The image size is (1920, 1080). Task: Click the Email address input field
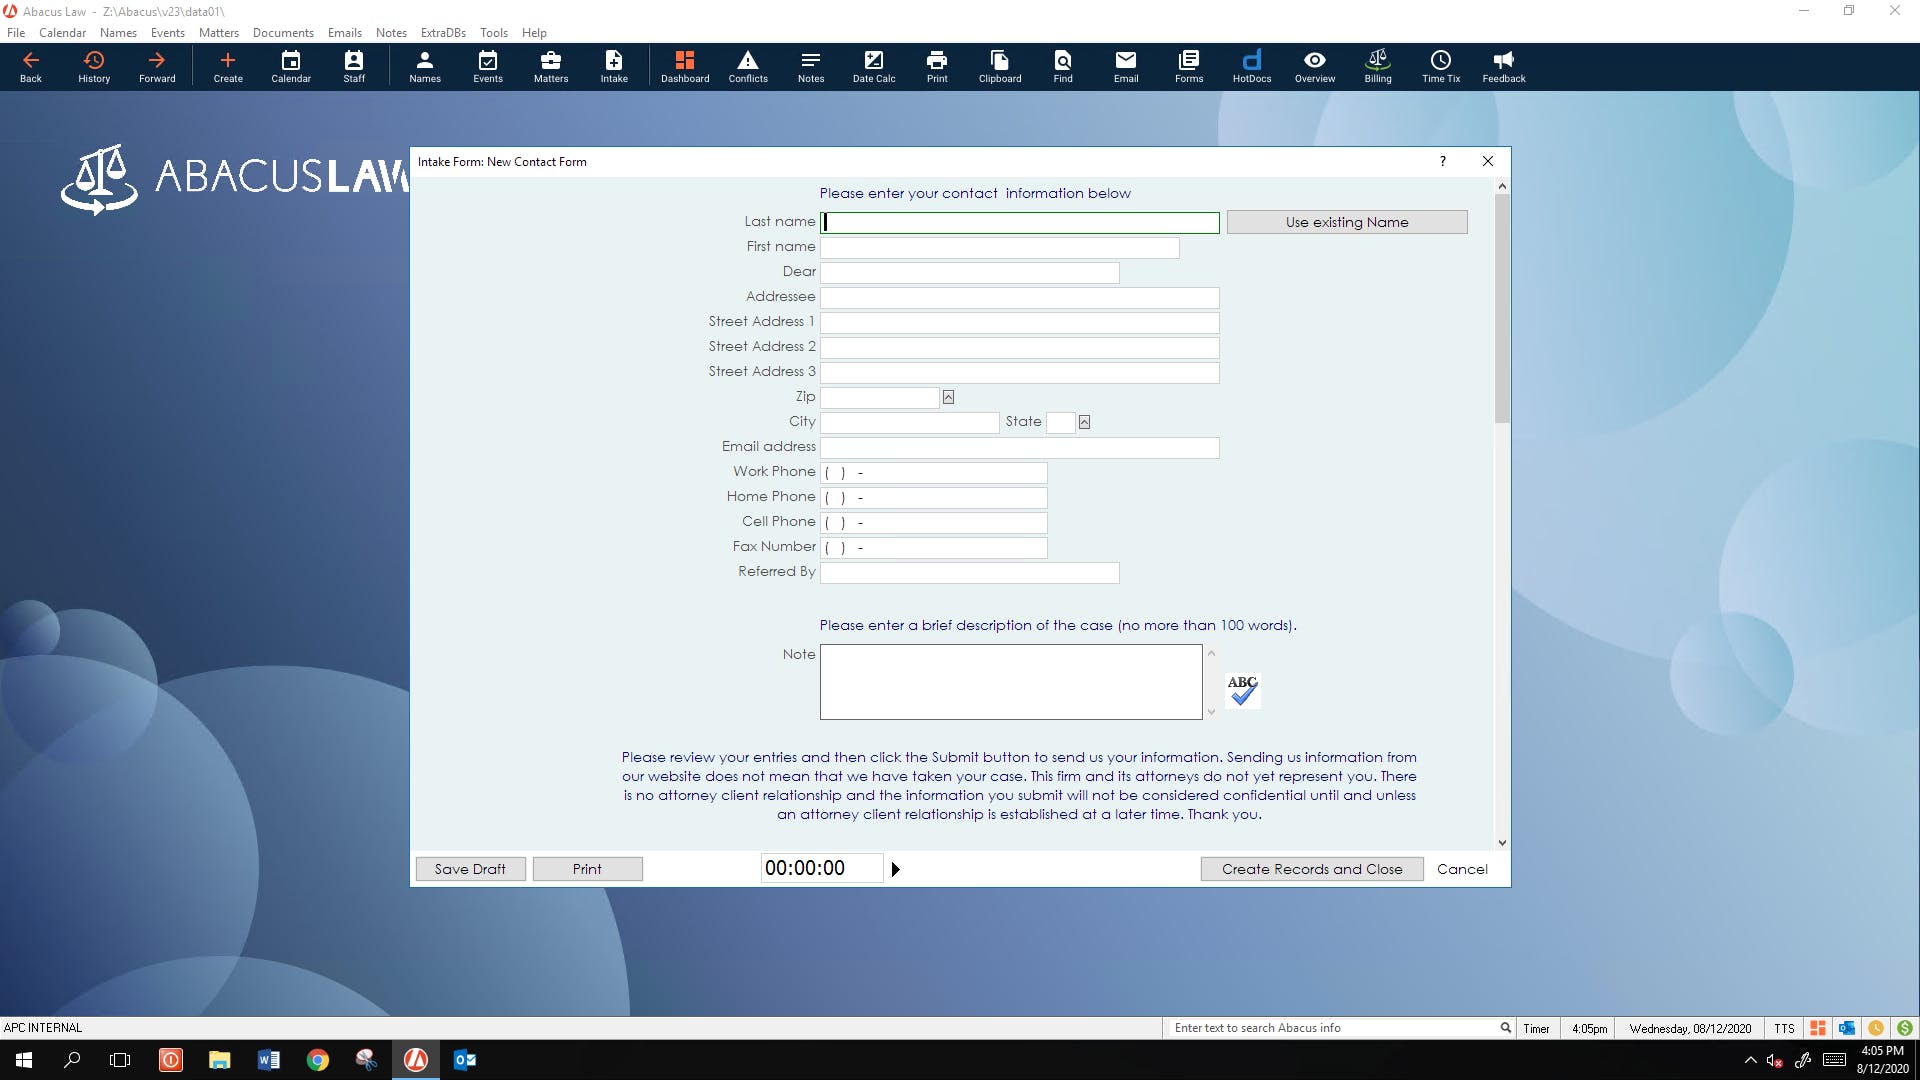click(x=1019, y=447)
